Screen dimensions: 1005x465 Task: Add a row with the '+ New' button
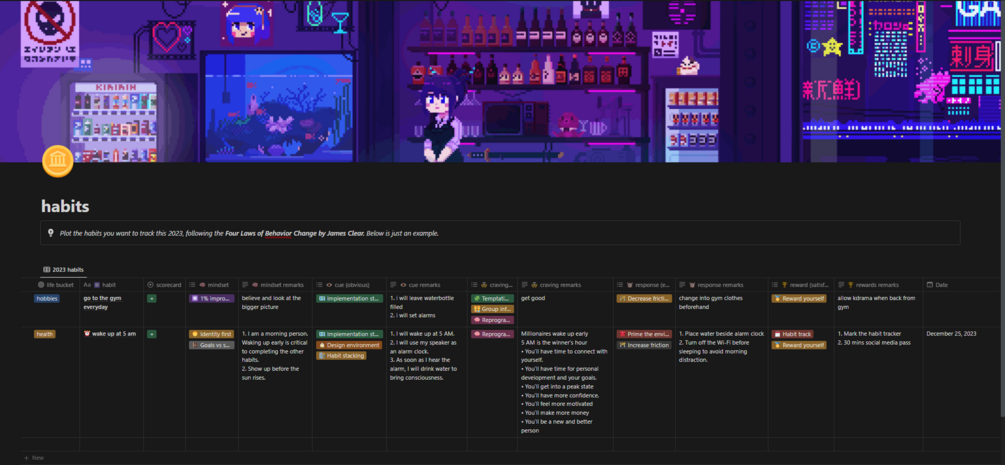point(34,458)
